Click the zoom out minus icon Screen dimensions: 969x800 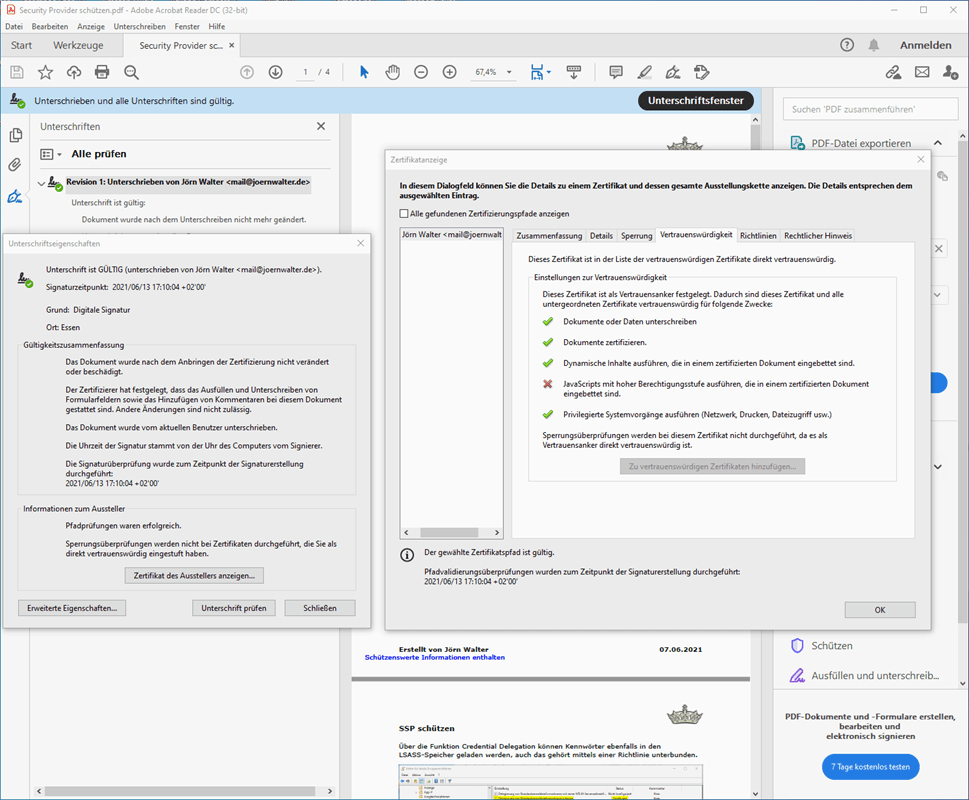(x=421, y=72)
